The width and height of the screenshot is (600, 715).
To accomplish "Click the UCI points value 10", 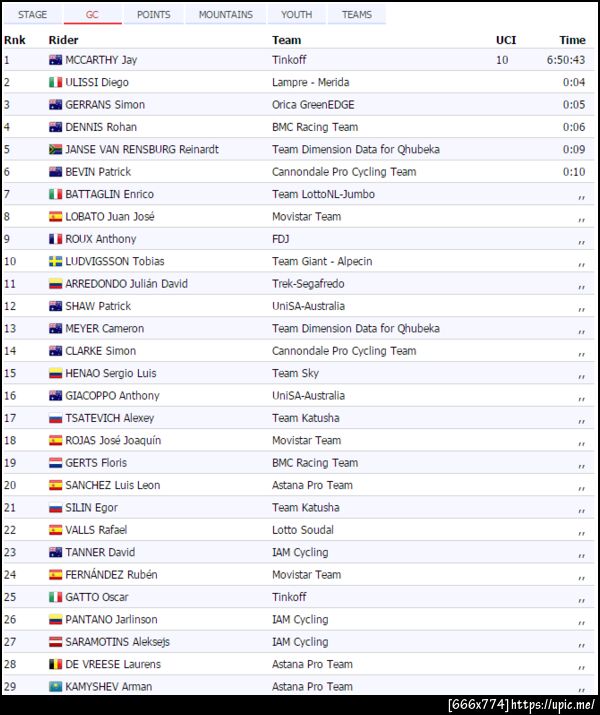I will pos(502,60).
